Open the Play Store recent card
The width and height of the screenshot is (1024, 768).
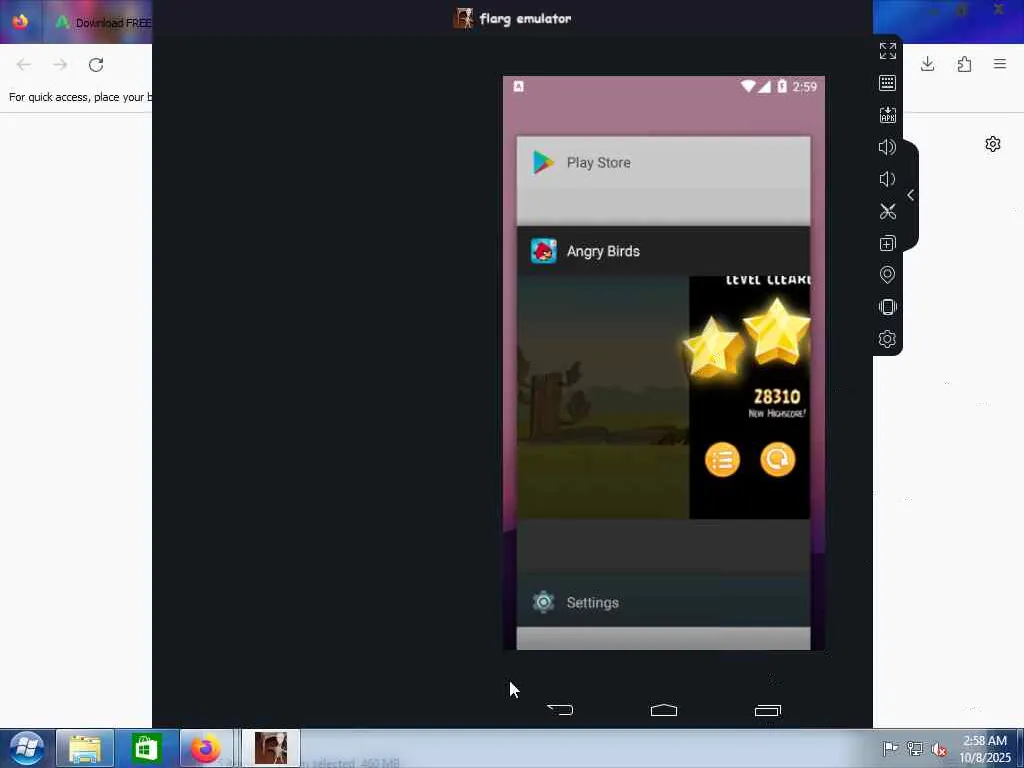pos(664,181)
